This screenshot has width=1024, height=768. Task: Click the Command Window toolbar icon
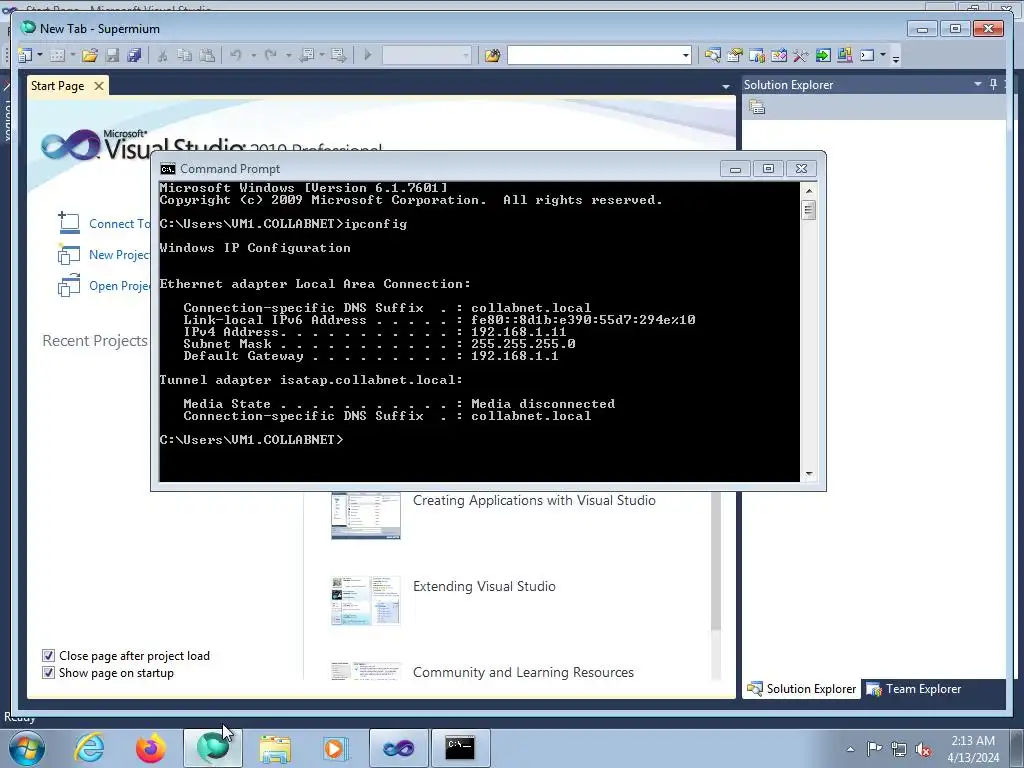[x=867, y=56]
